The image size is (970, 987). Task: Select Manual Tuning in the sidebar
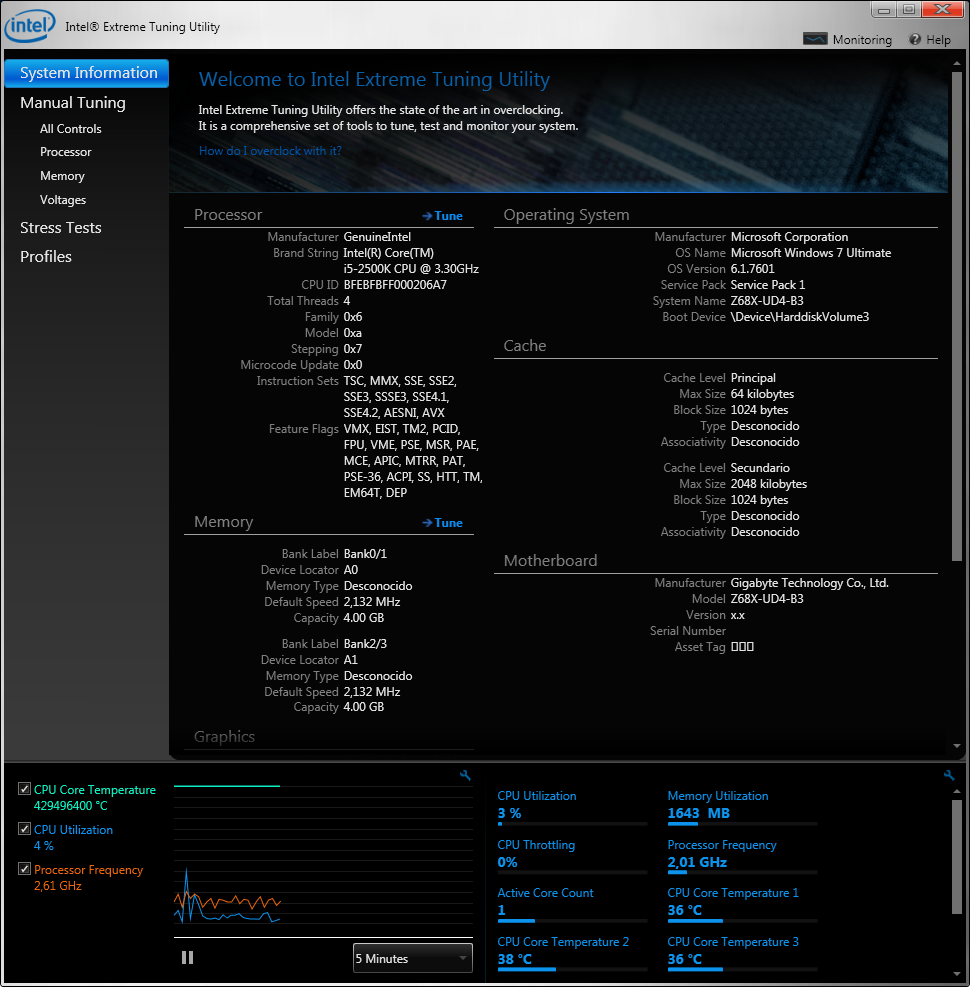tap(73, 103)
